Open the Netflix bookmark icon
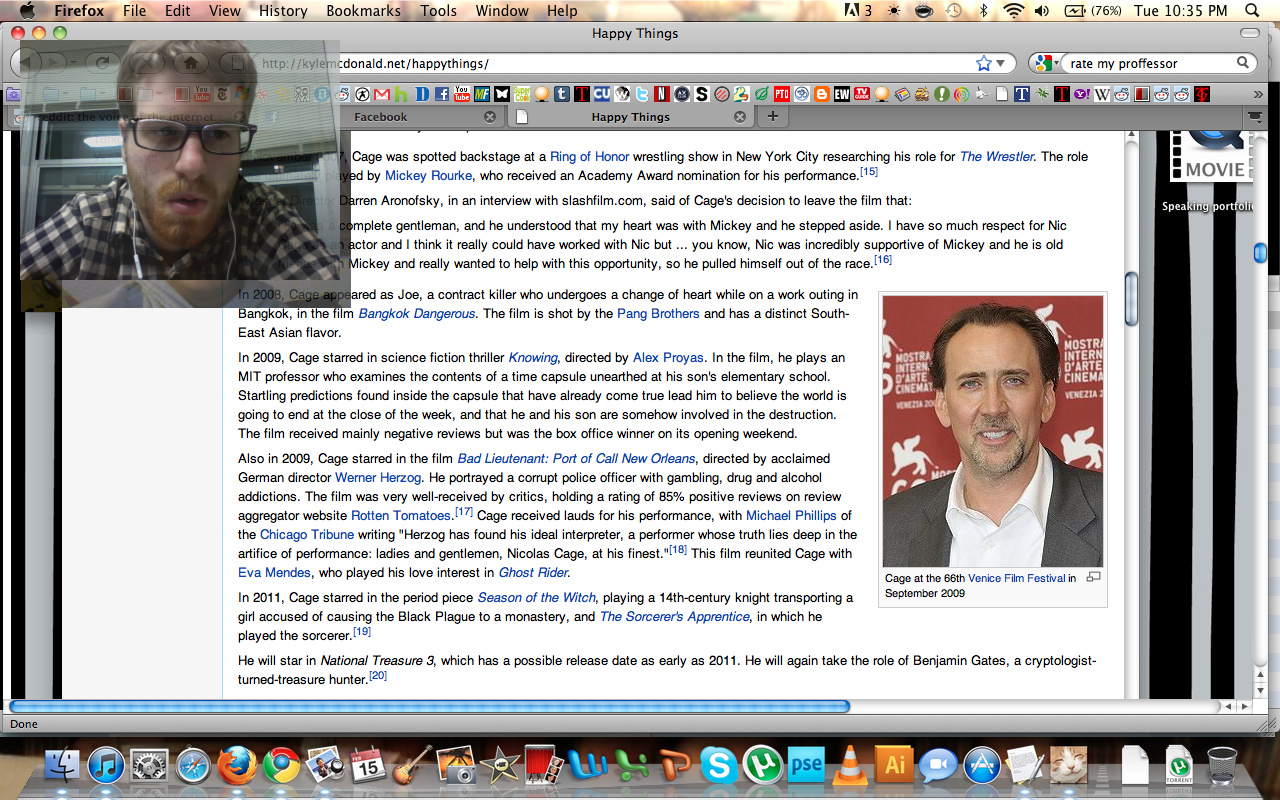Viewport: 1280px width, 800px height. (x=661, y=94)
